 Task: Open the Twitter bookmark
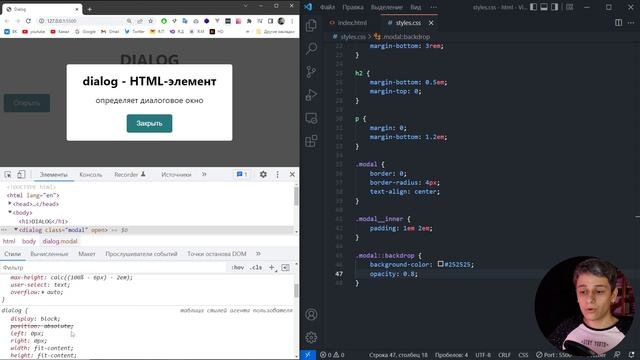coord(135,31)
